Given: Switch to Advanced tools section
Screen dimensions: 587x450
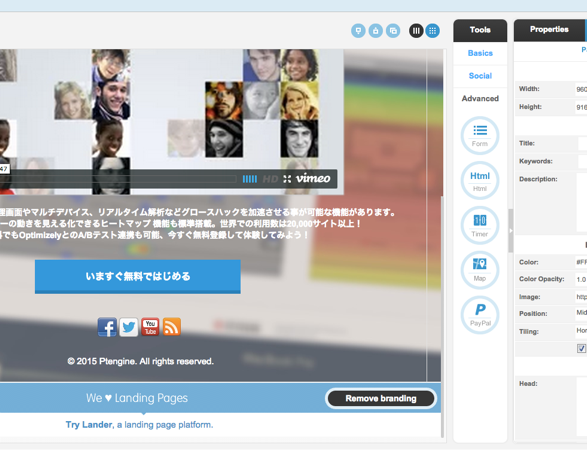Looking at the screenshot, I should tap(480, 98).
